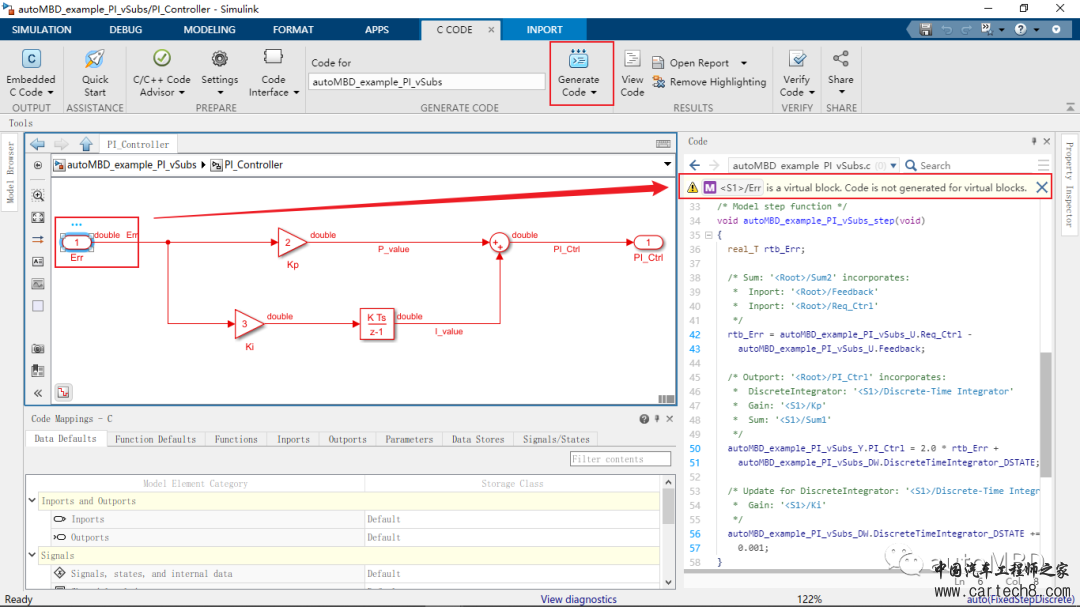This screenshot has height=607, width=1080.
Task: Add an annotation from the palette
Action: [38, 262]
